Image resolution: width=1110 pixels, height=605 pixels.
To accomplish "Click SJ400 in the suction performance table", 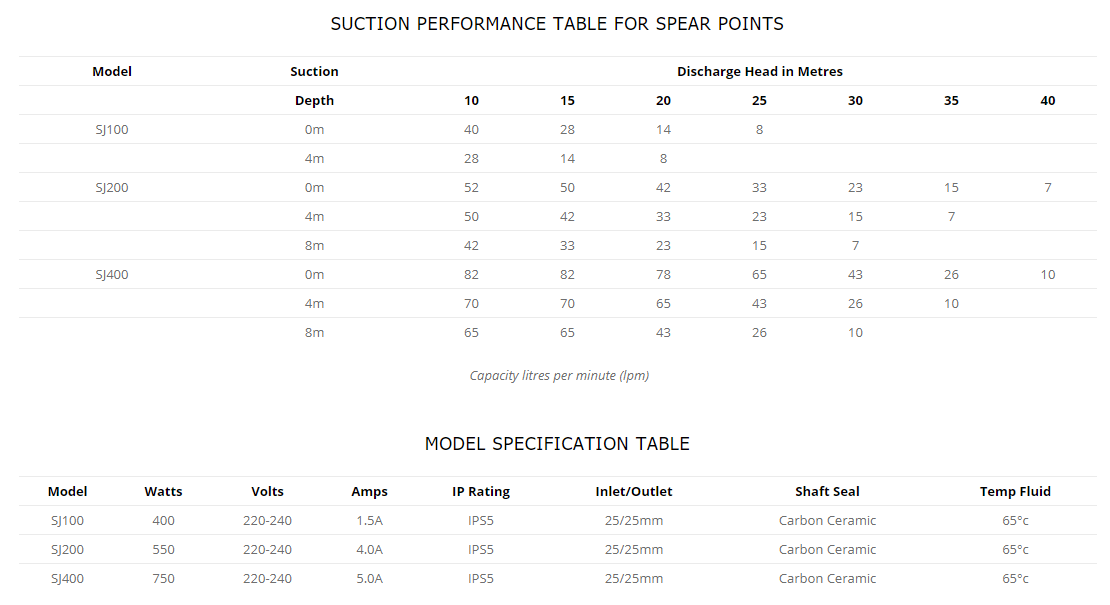I will (111, 274).
